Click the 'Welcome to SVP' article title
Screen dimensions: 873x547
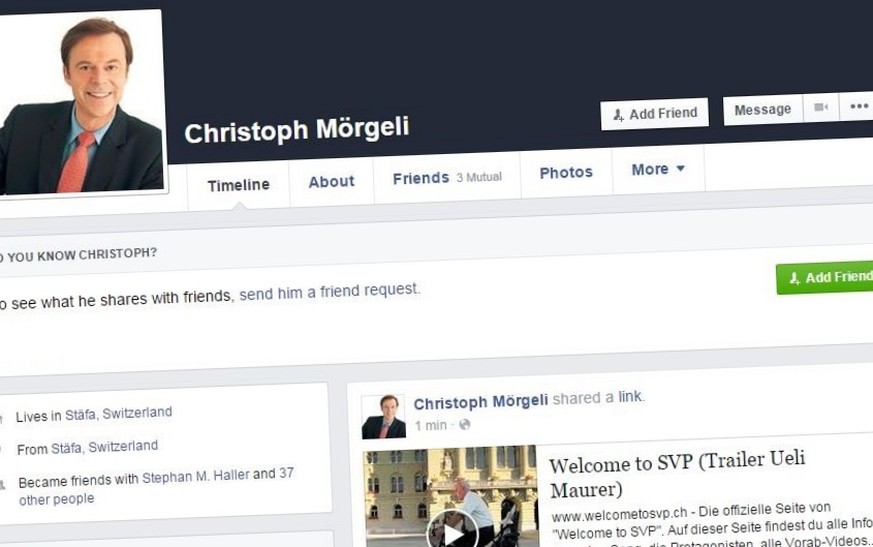click(676, 474)
